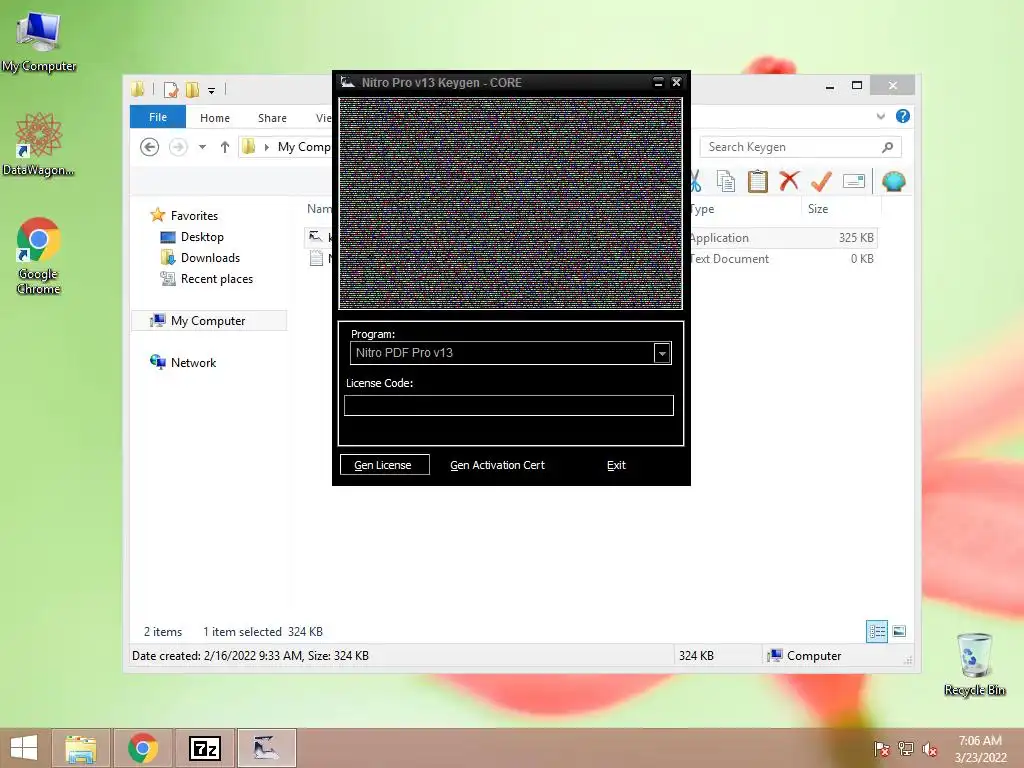Click the taskbar clock showing 7:06 AM
Screen dimensions: 1024x768
pyautogui.click(x=980, y=749)
